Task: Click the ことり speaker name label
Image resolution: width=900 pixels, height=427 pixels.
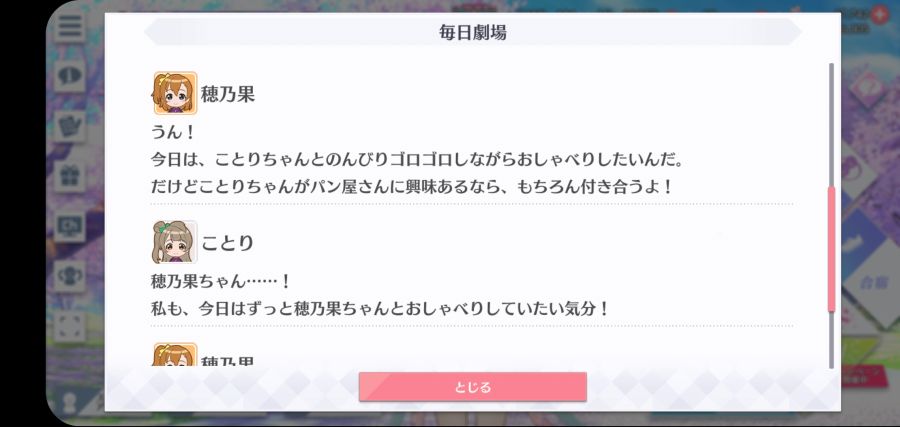Action: [x=227, y=243]
